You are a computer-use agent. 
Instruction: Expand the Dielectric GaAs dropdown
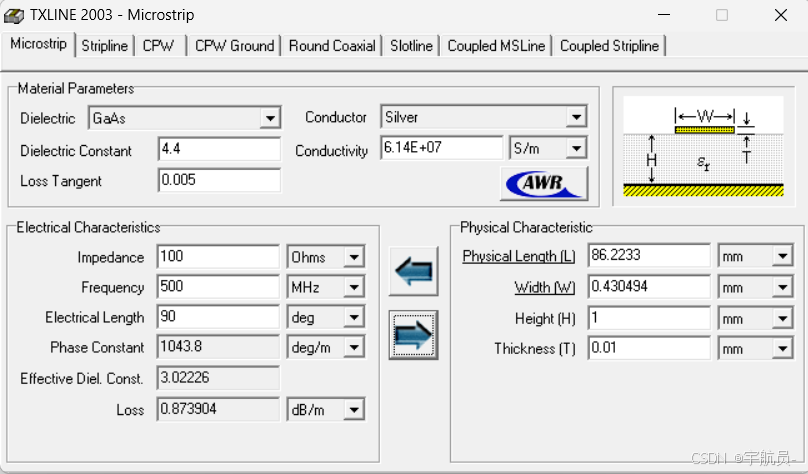pyautogui.click(x=270, y=118)
